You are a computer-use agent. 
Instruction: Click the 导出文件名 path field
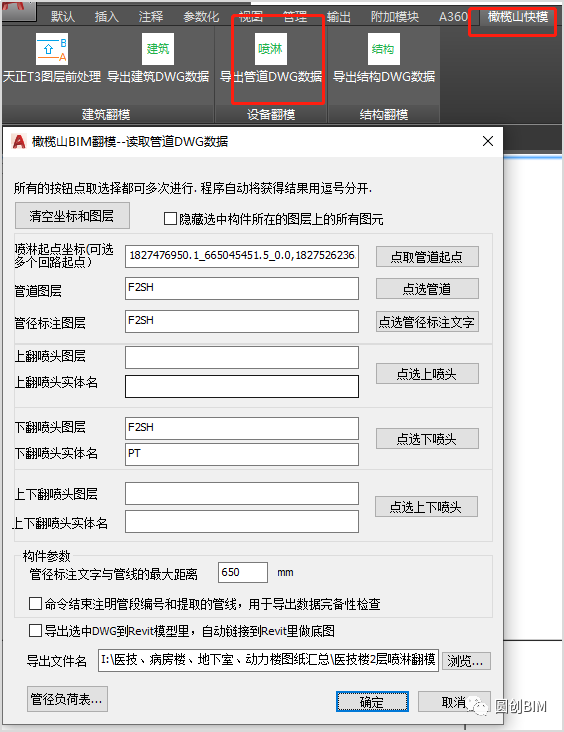[x=268, y=660]
